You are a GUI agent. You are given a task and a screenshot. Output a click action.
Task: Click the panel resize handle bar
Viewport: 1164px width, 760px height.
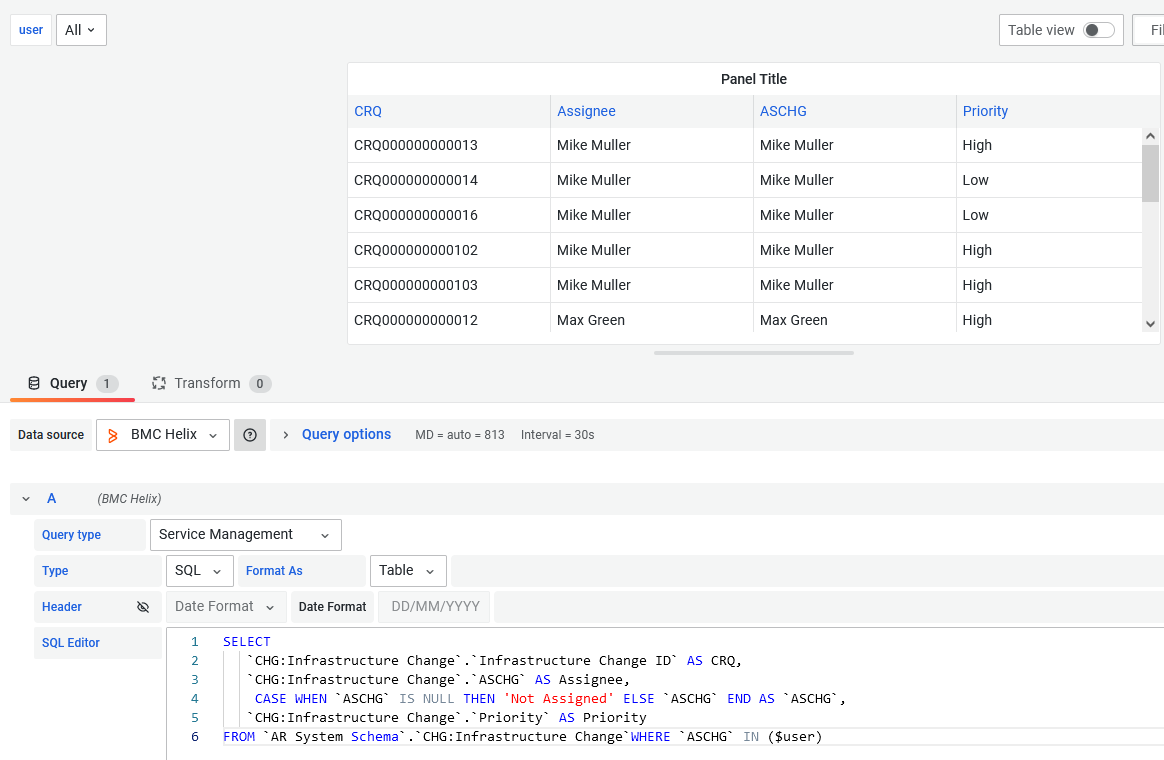[x=753, y=353]
